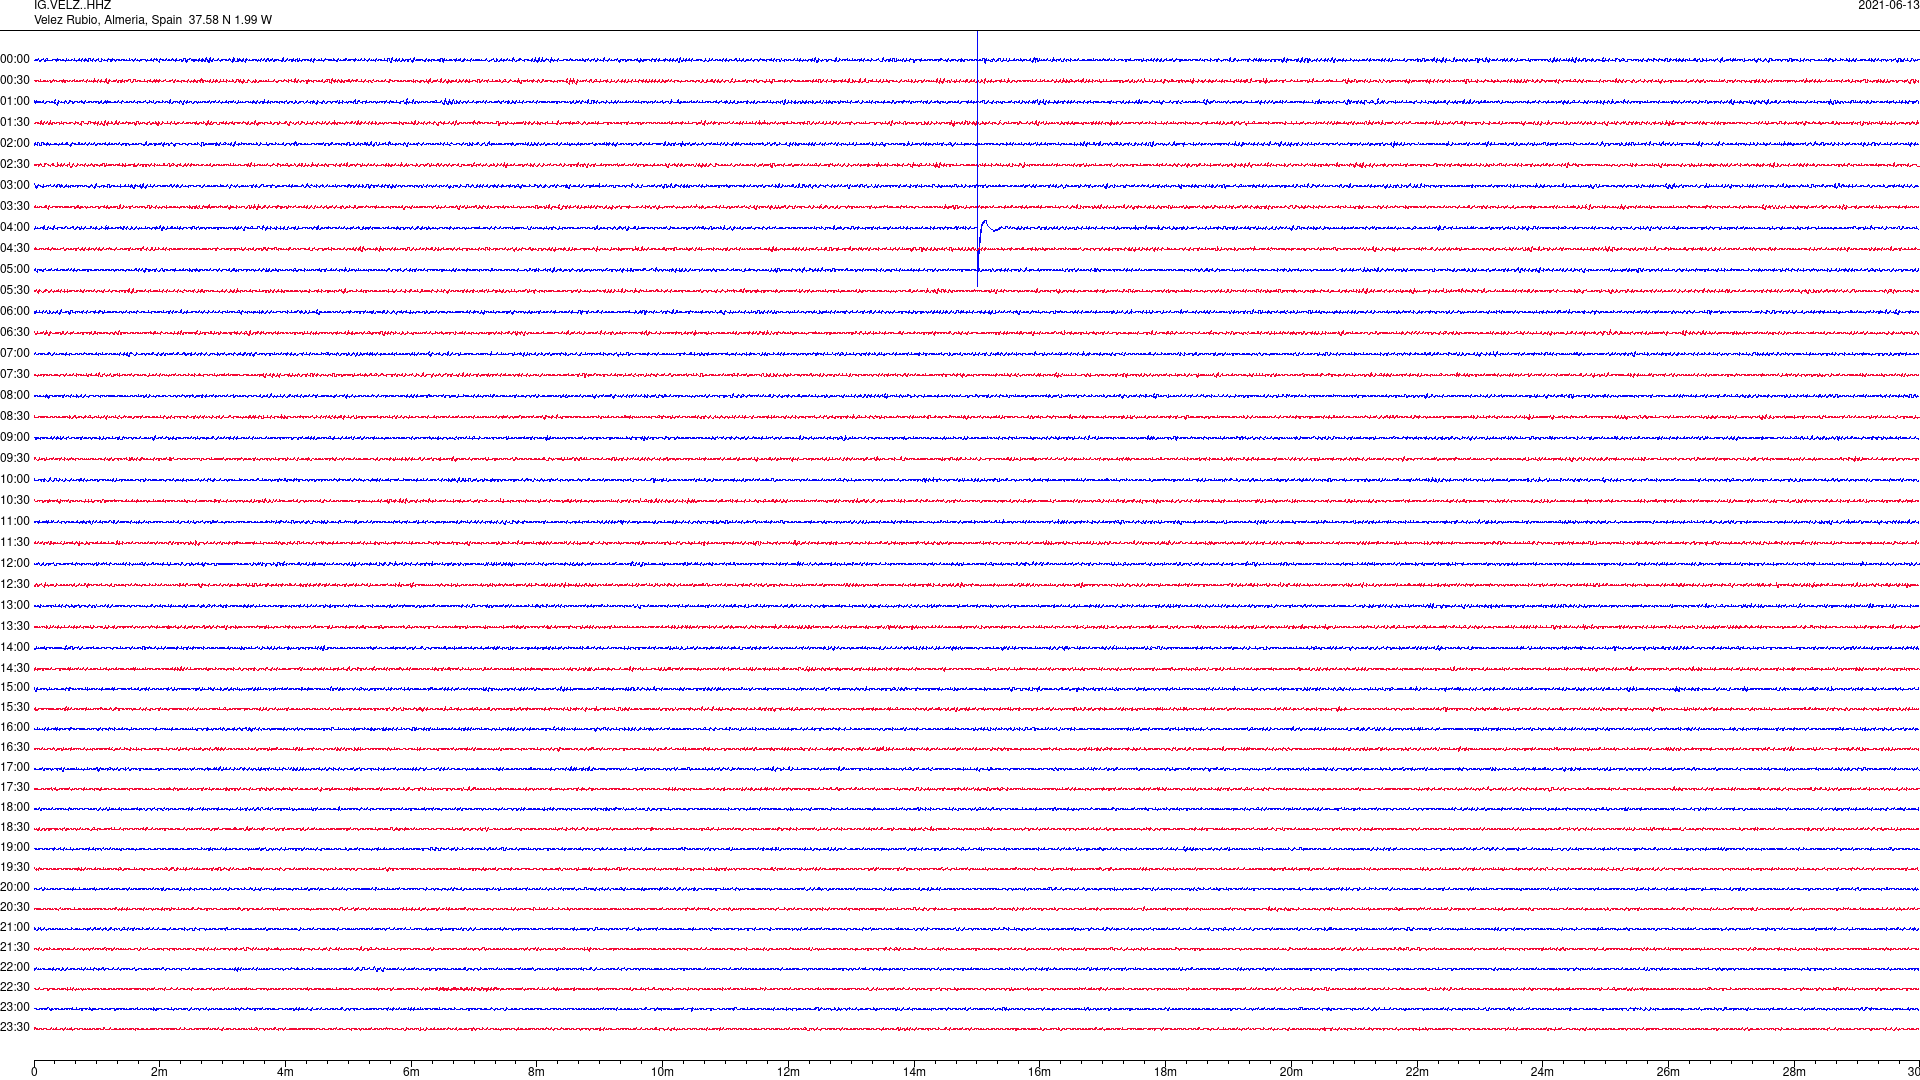Select the 13:00 time row label

coord(15,605)
